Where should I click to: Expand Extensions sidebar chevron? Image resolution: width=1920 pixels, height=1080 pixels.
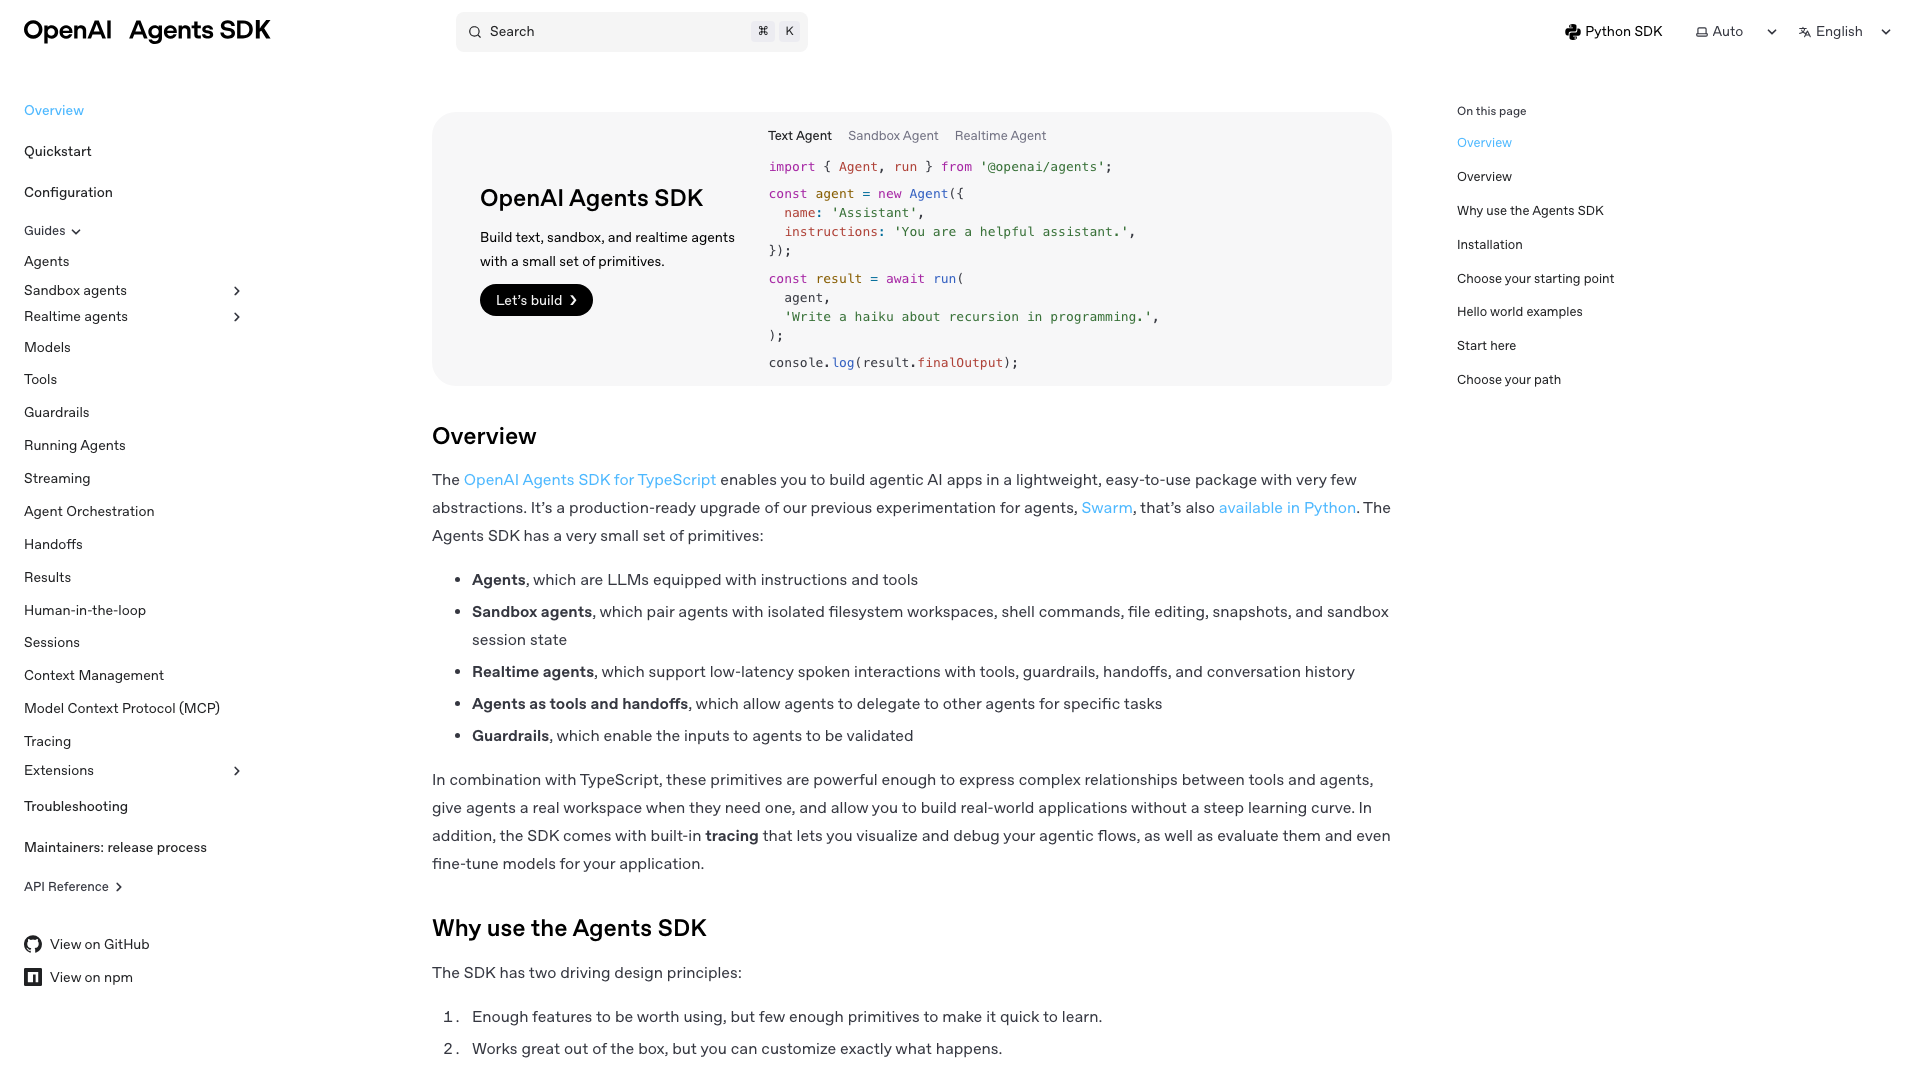click(x=237, y=771)
